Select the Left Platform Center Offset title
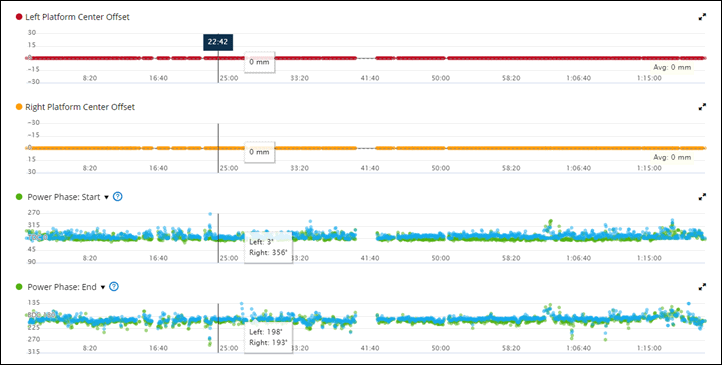 pos(77,17)
